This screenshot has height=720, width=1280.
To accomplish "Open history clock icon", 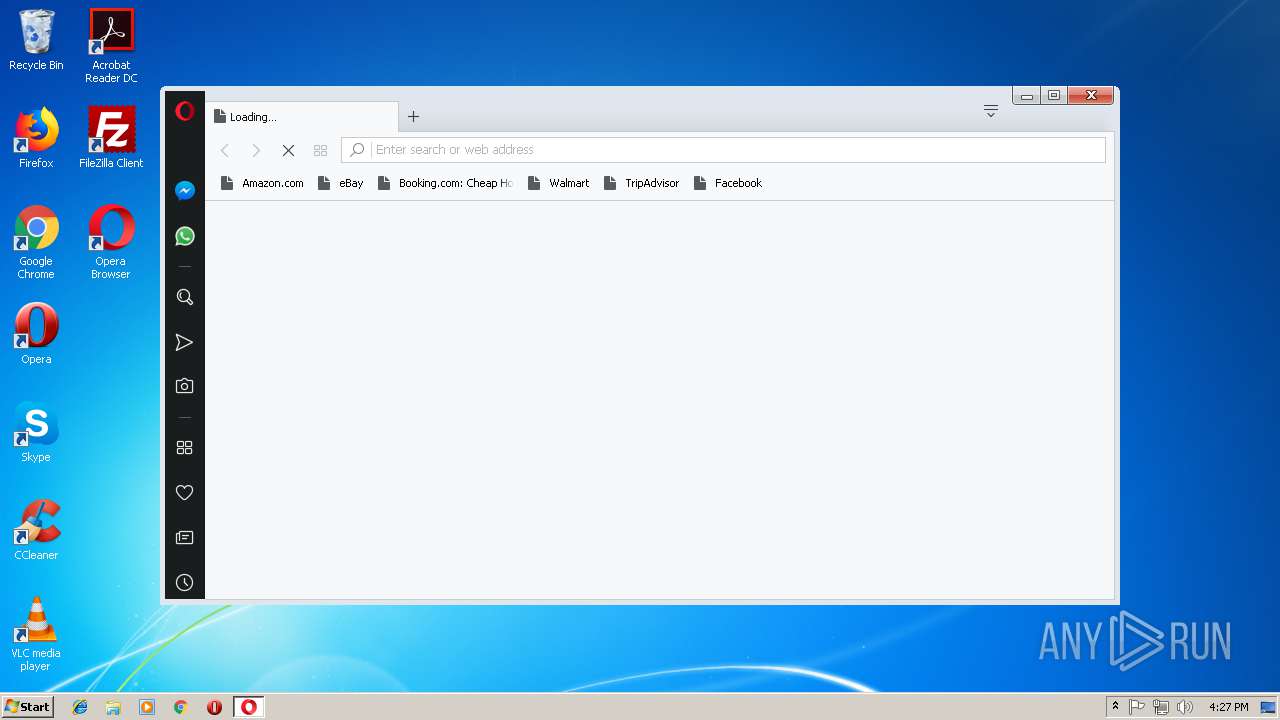I will [184, 582].
